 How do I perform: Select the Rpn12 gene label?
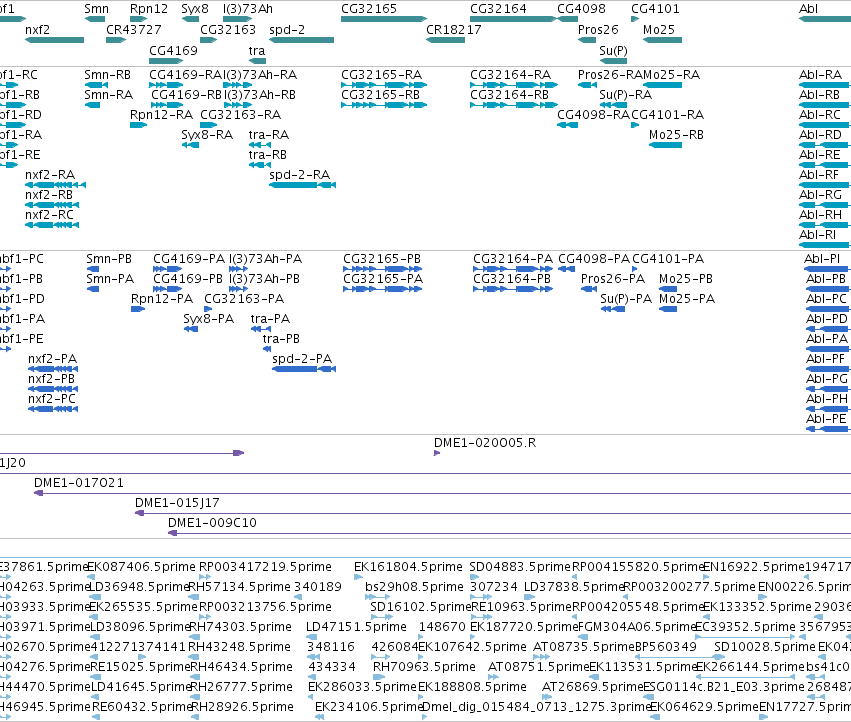tap(149, 9)
